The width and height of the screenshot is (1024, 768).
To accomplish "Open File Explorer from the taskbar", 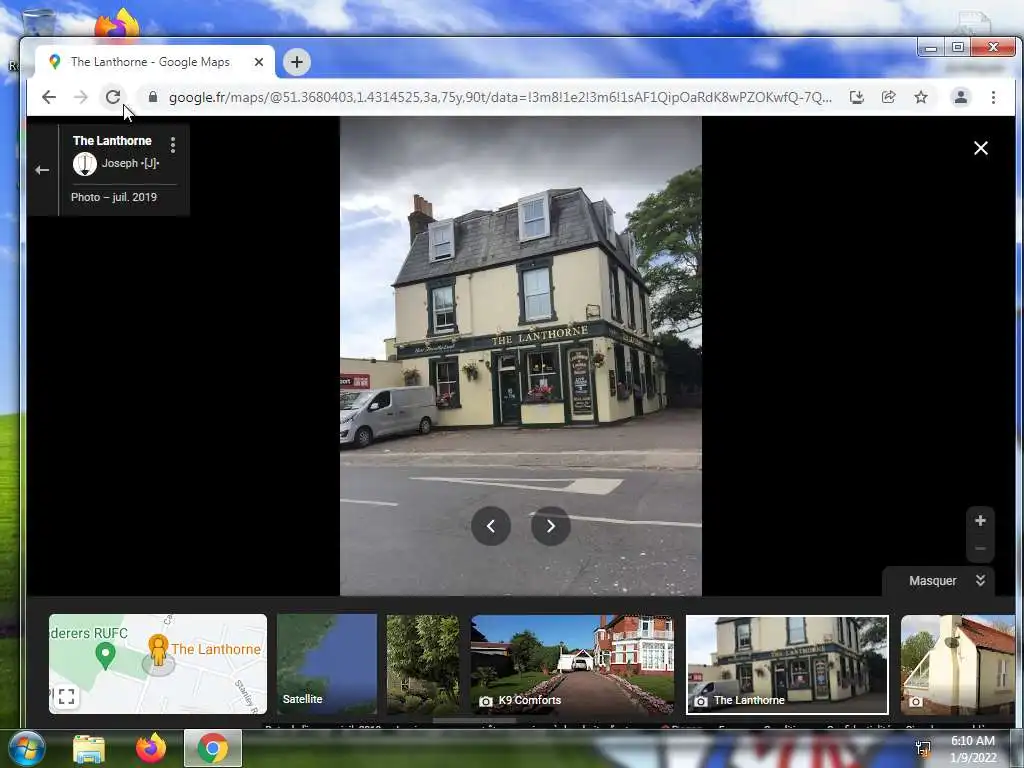I will pyautogui.click(x=89, y=748).
